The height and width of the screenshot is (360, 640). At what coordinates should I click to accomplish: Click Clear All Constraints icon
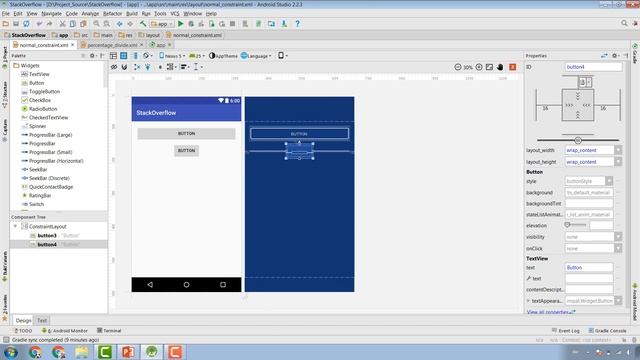coord(137,67)
